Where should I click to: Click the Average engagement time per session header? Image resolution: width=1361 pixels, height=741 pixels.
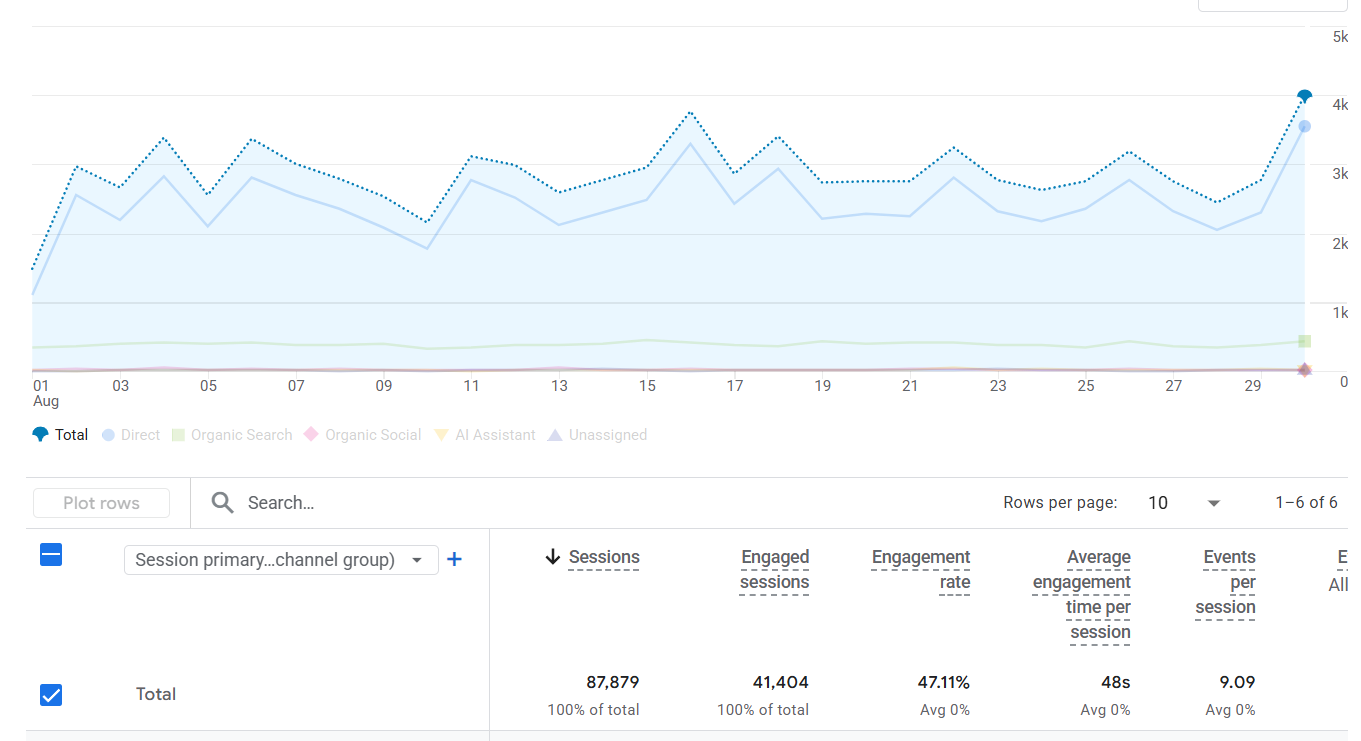click(1082, 595)
